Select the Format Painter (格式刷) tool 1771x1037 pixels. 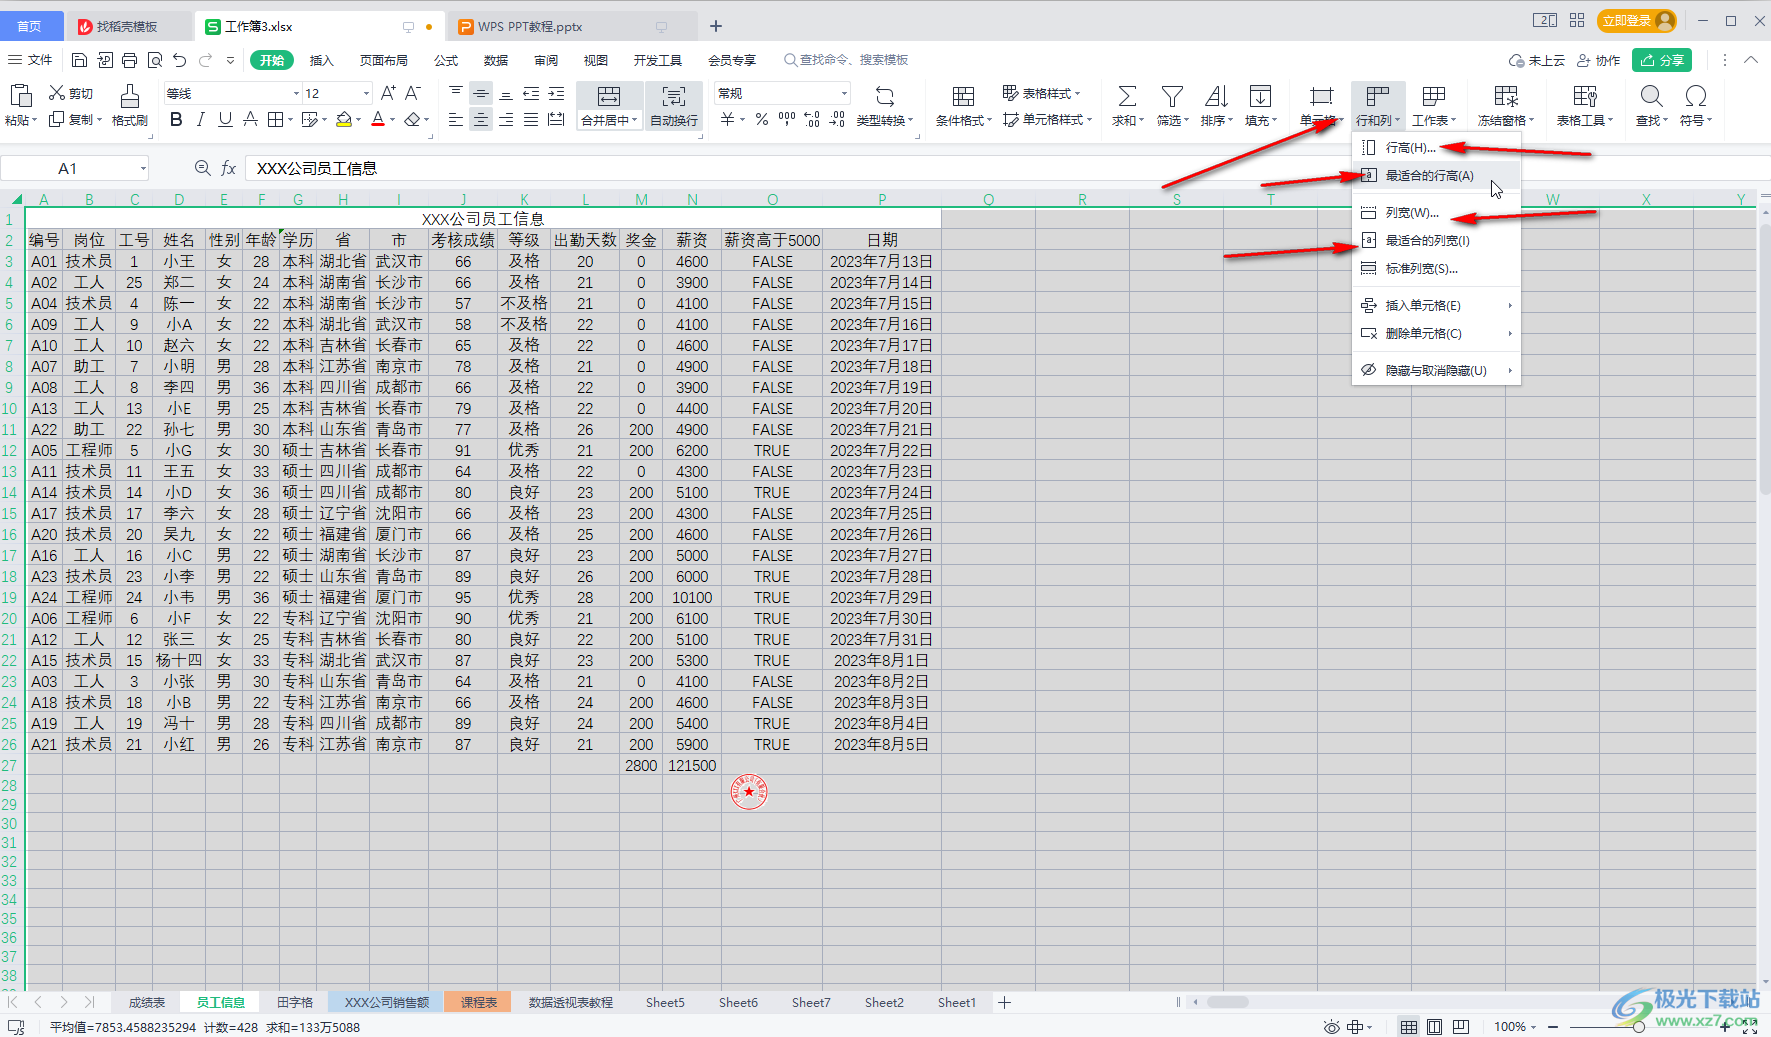(x=129, y=105)
